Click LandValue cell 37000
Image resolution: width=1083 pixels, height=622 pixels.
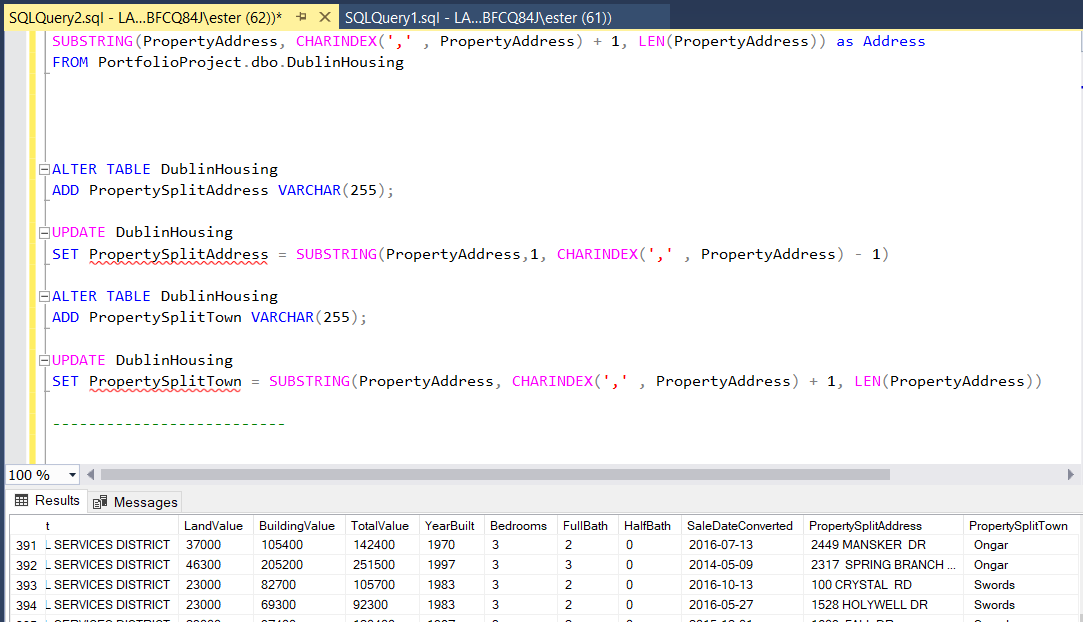click(215, 545)
